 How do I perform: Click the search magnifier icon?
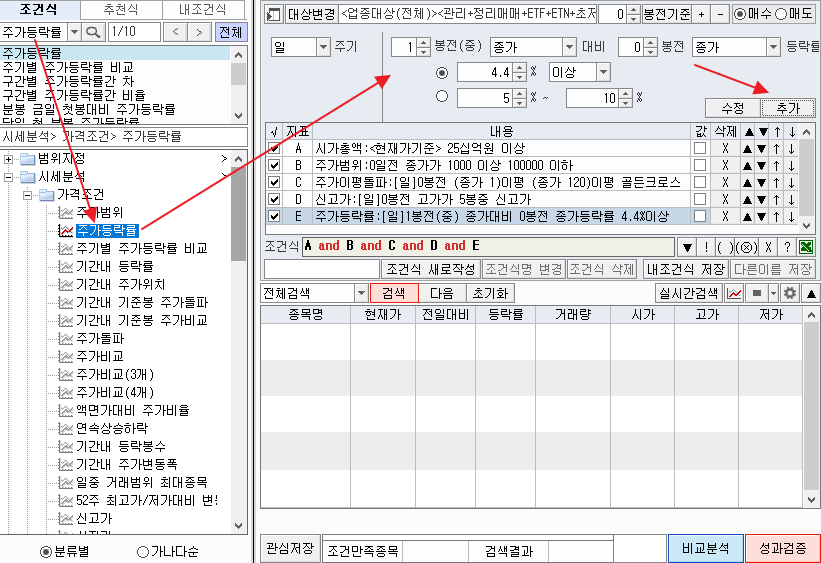tap(93, 32)
